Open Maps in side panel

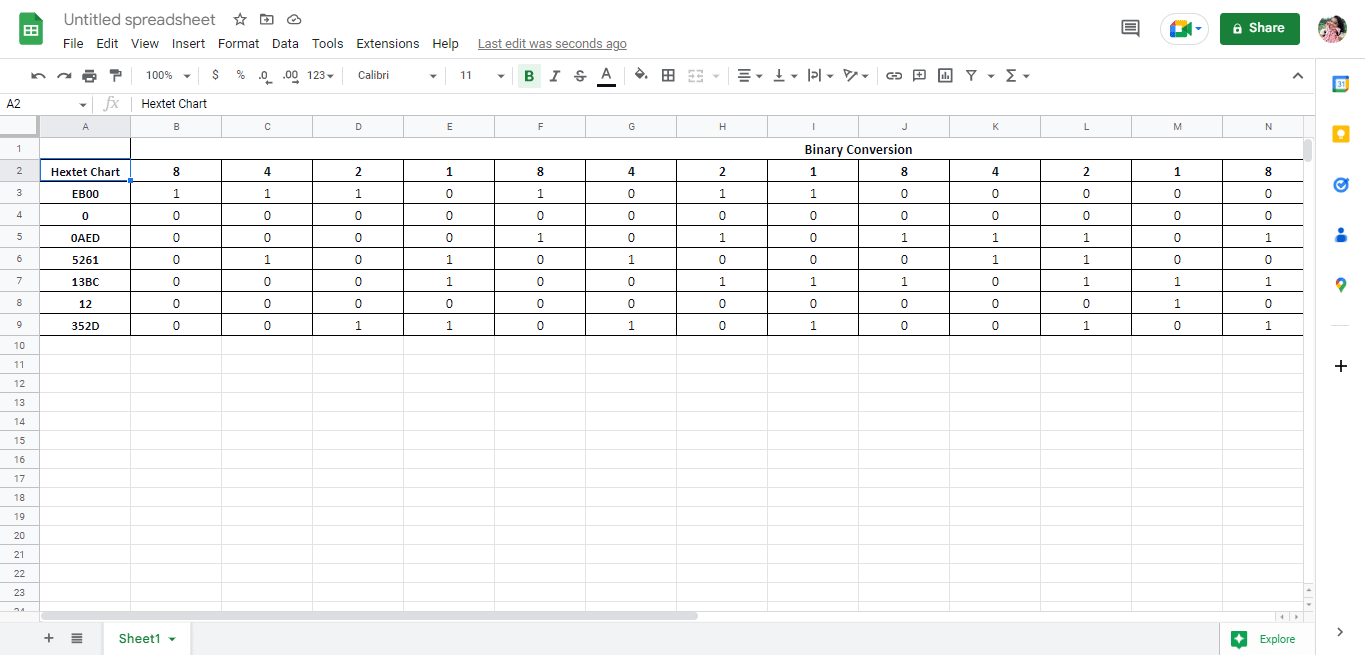pos(1341,285)
